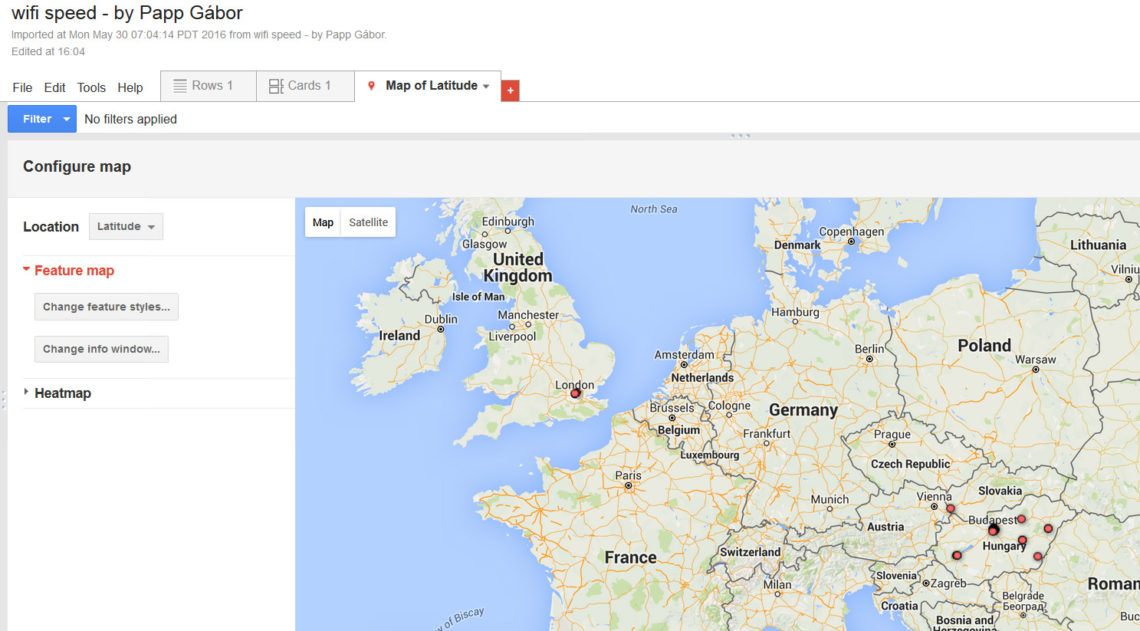The image size is (1140, 631).
Task: Click the red add new tab plus button
Action: coord(510,90)
